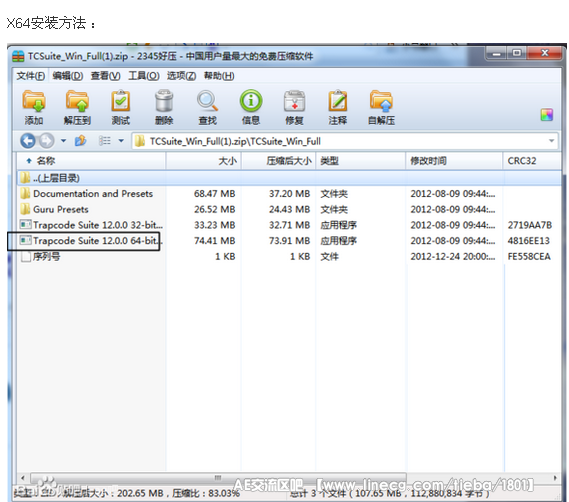Open the 帮助(H) menu
This screenshot has height=502, width=569.
pyautogui.click(x=219, y=76)
